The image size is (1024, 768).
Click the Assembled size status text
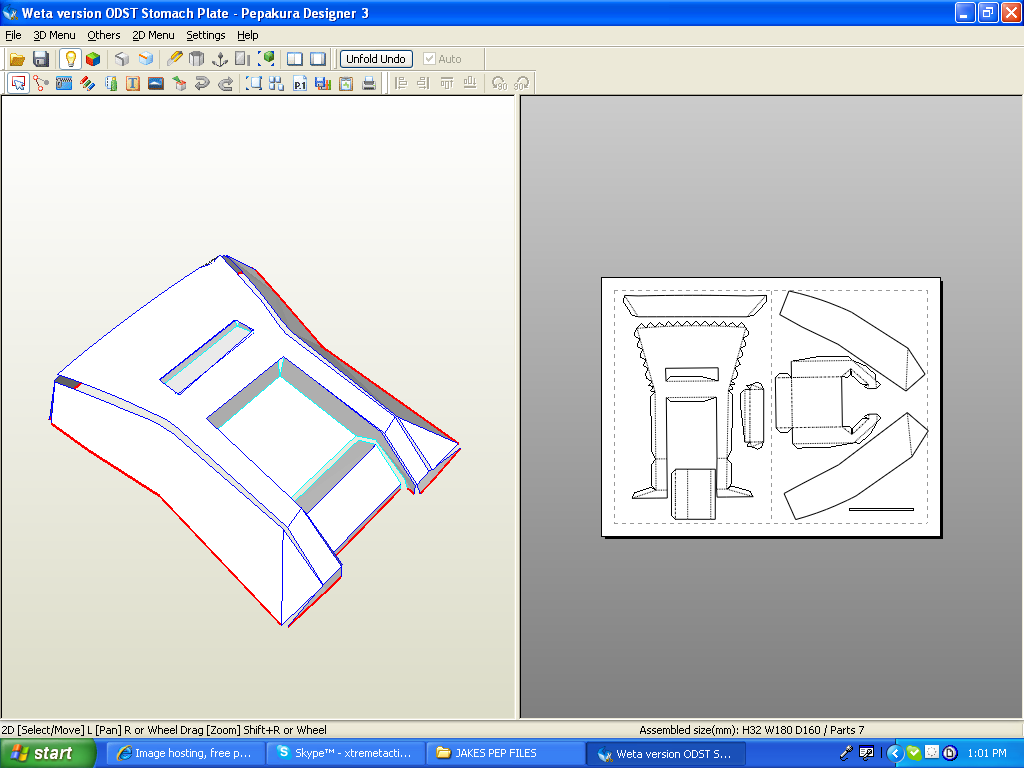tap(751, 730)
